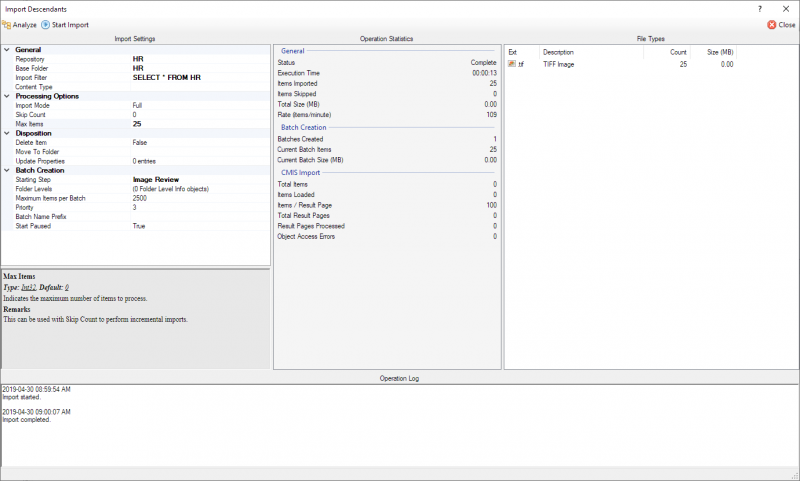The image size is (800, 481).
Task: Click the Import Settings panel header
Action: click(x=135, y=39)
